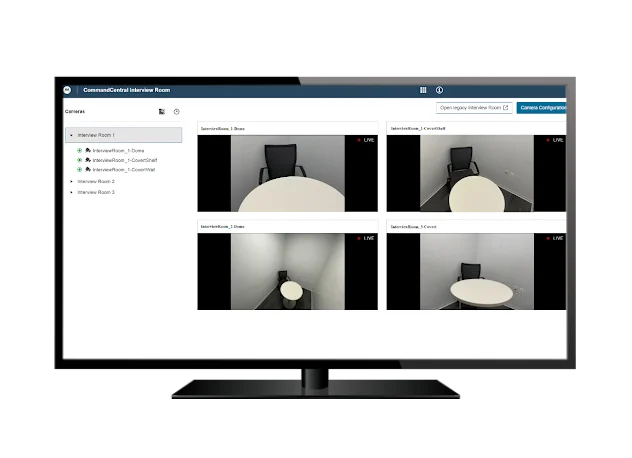
Task: Click camera icon next to InterviewRoom_1-Dome
Action: tap(88, 150)
